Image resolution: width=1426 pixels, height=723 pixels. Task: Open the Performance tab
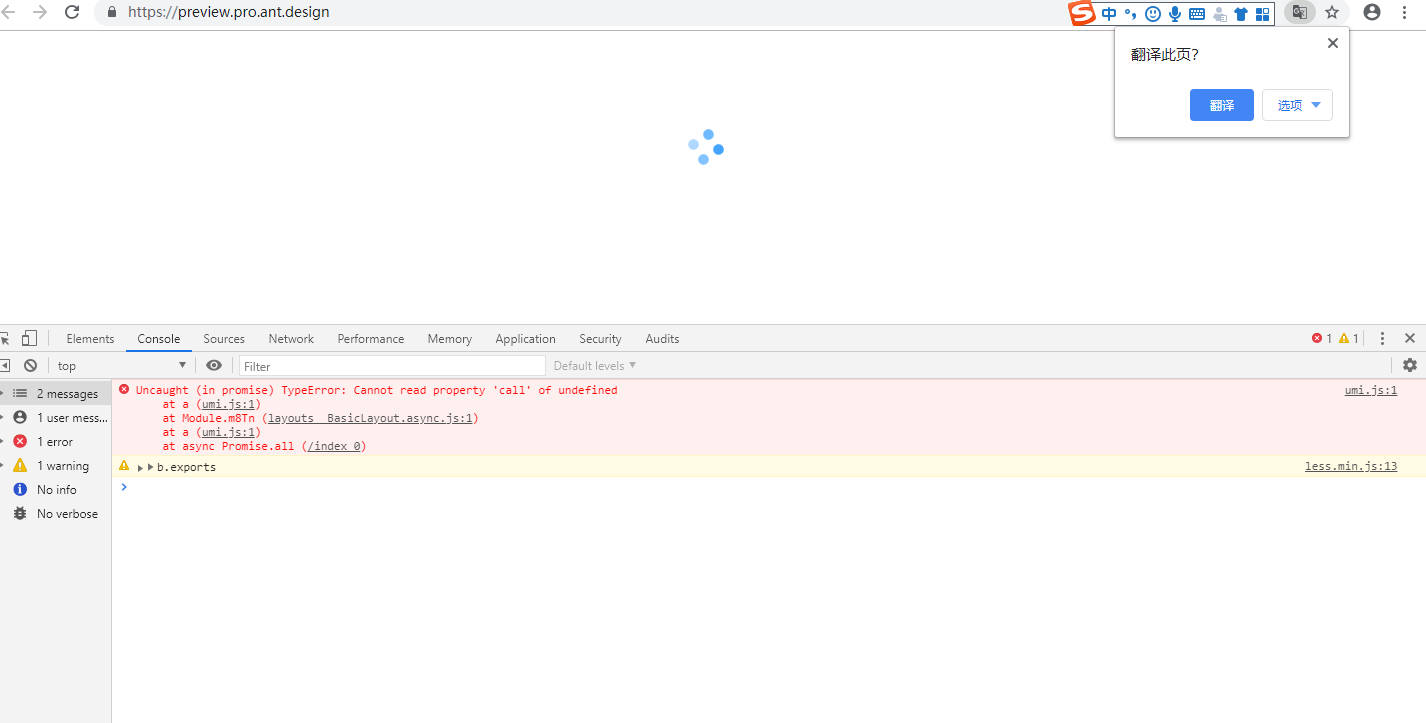pyautogui.click(x=371, y=338)
